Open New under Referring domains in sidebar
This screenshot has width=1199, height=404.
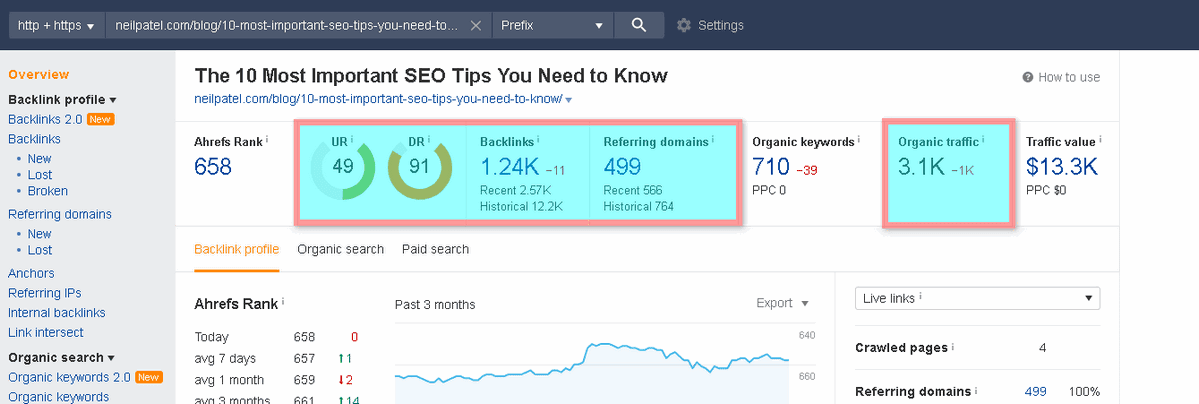39,234
